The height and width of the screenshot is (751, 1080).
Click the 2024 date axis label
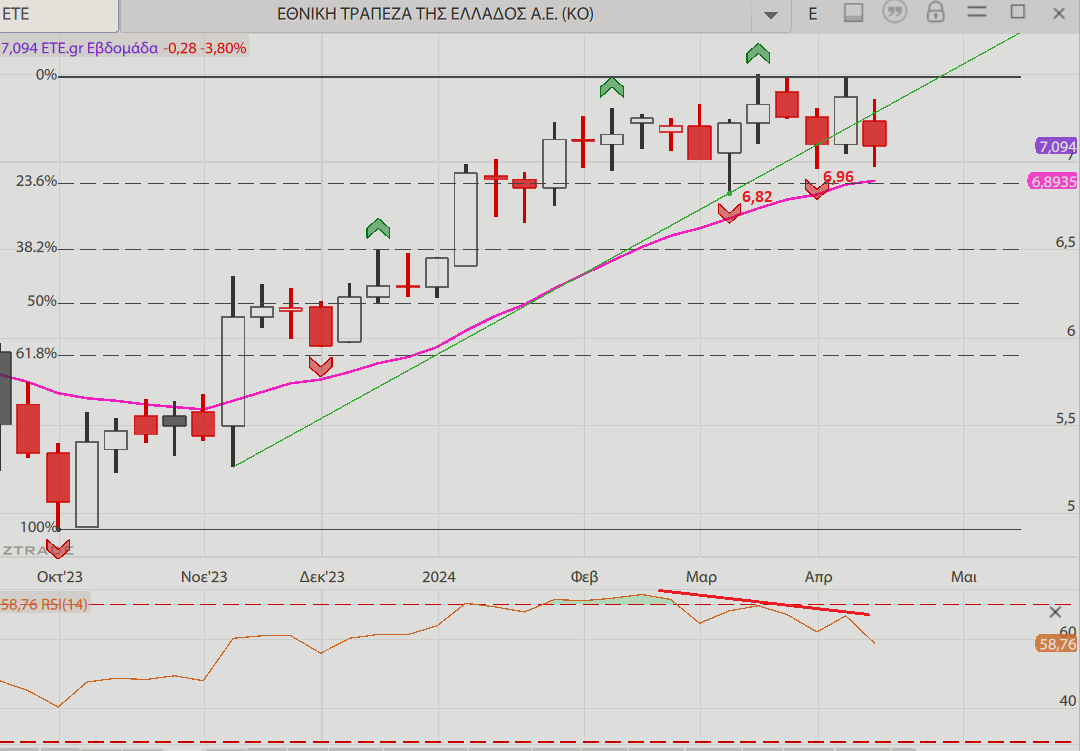[439, 577]
